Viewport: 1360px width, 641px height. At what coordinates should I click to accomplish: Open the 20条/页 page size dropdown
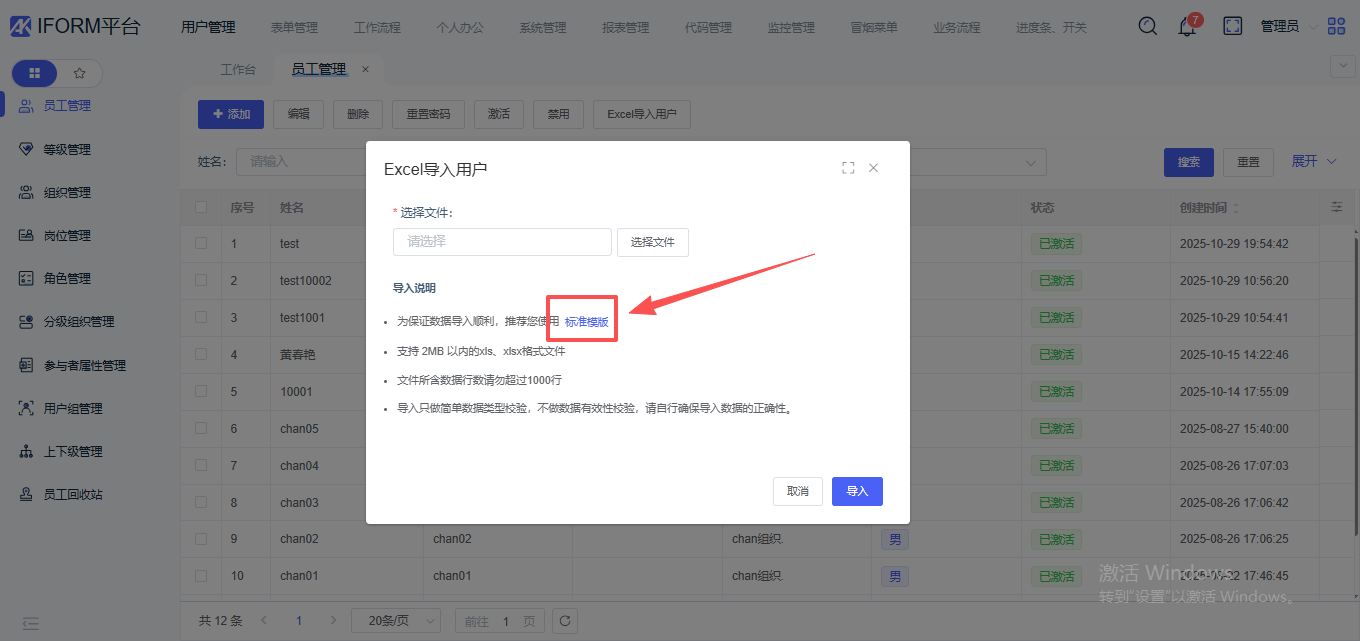395,621
